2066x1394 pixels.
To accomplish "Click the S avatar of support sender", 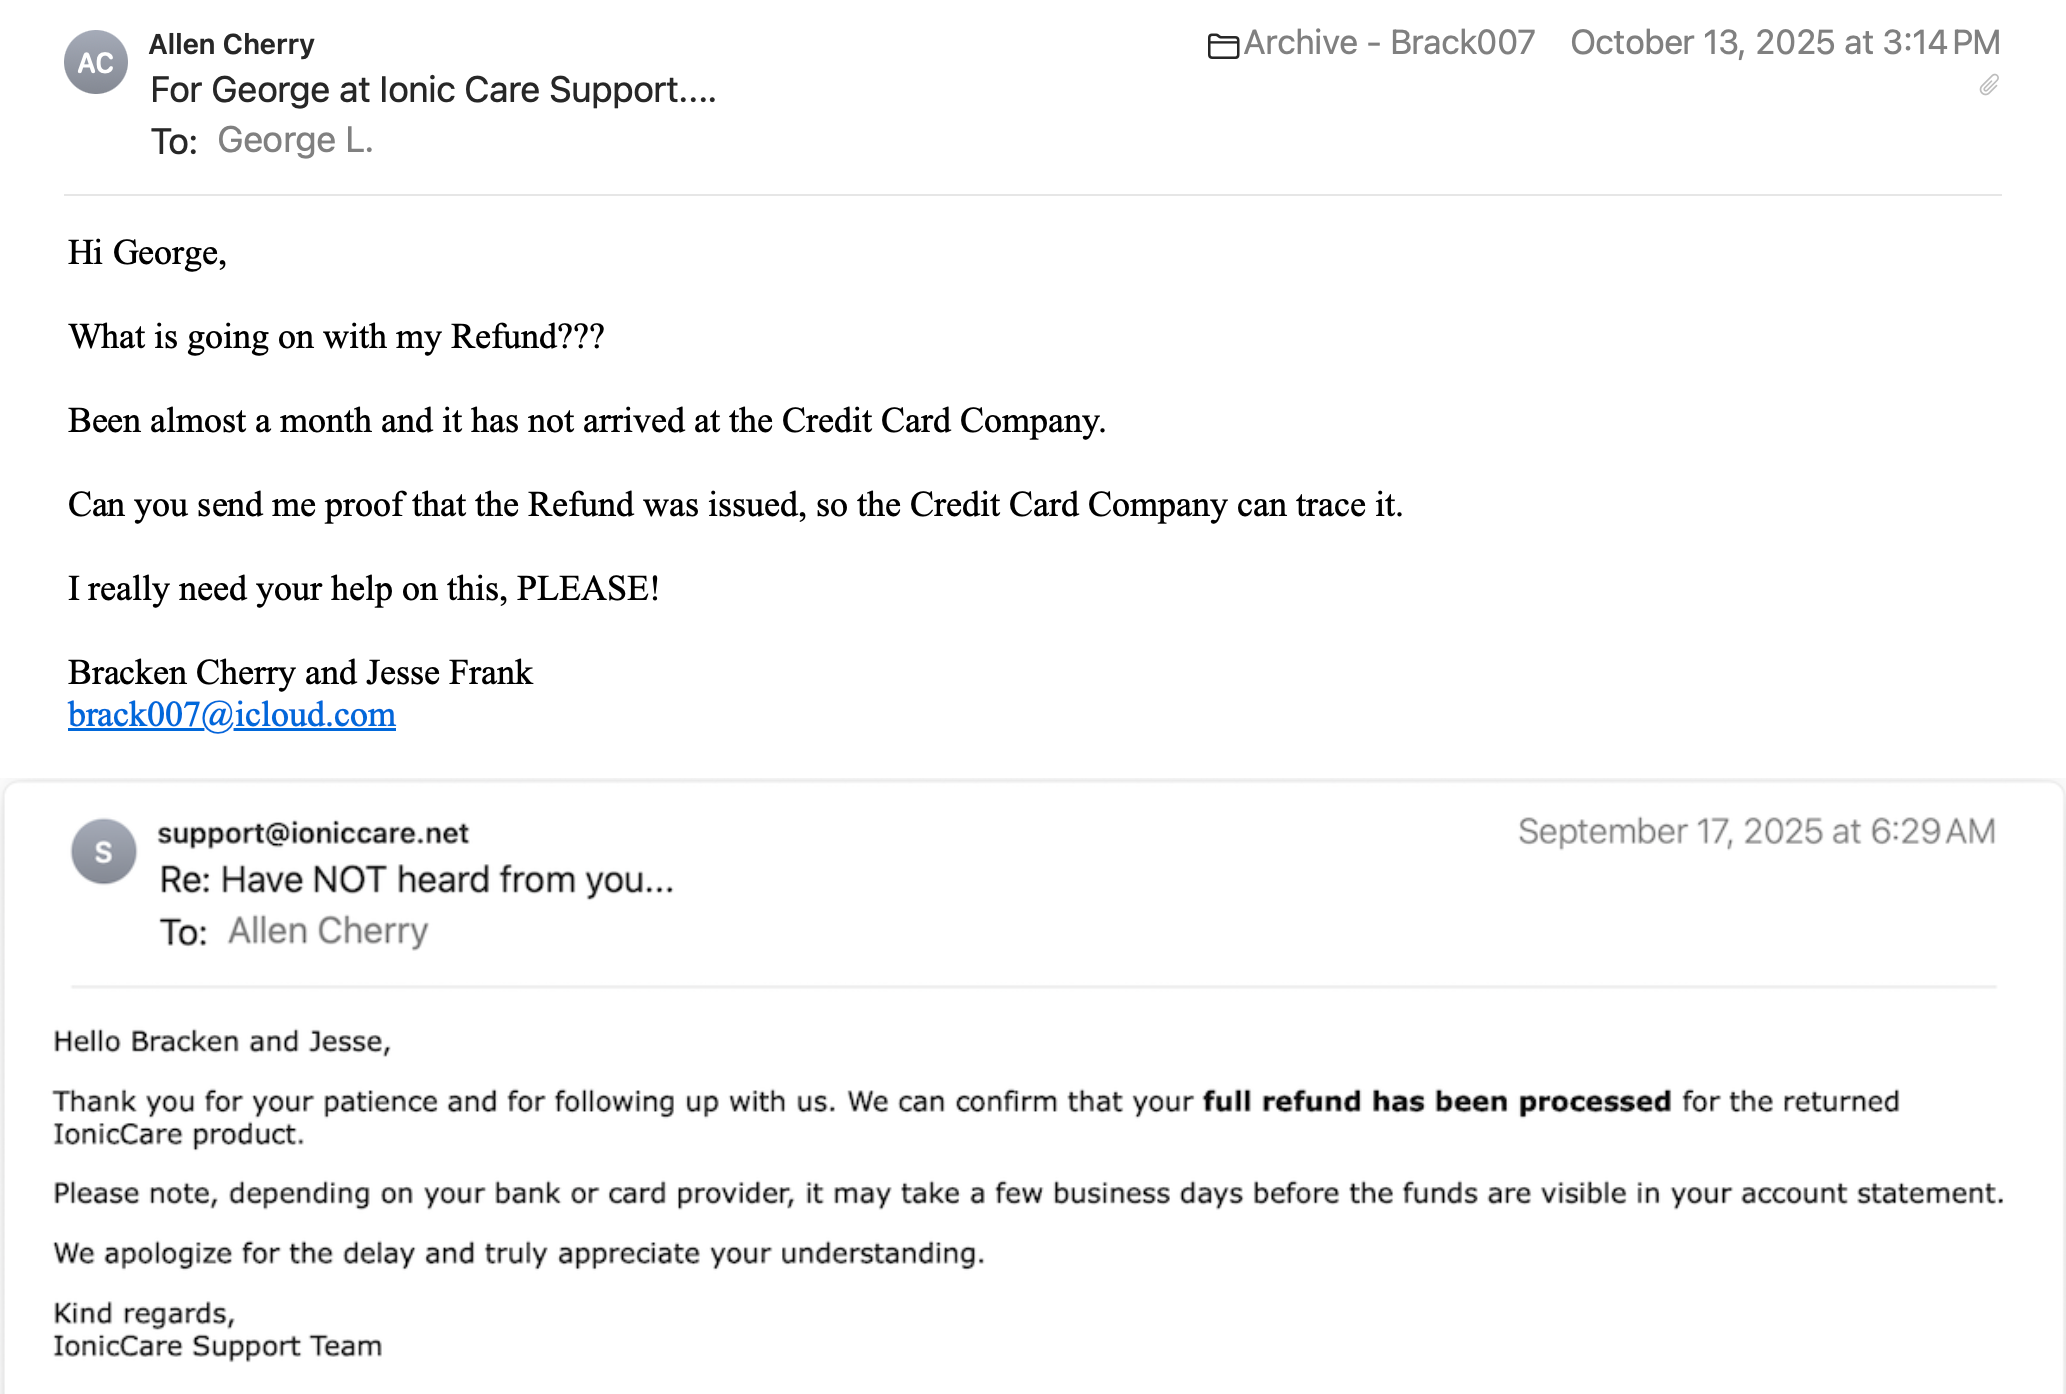I will [x=104, y=852].
